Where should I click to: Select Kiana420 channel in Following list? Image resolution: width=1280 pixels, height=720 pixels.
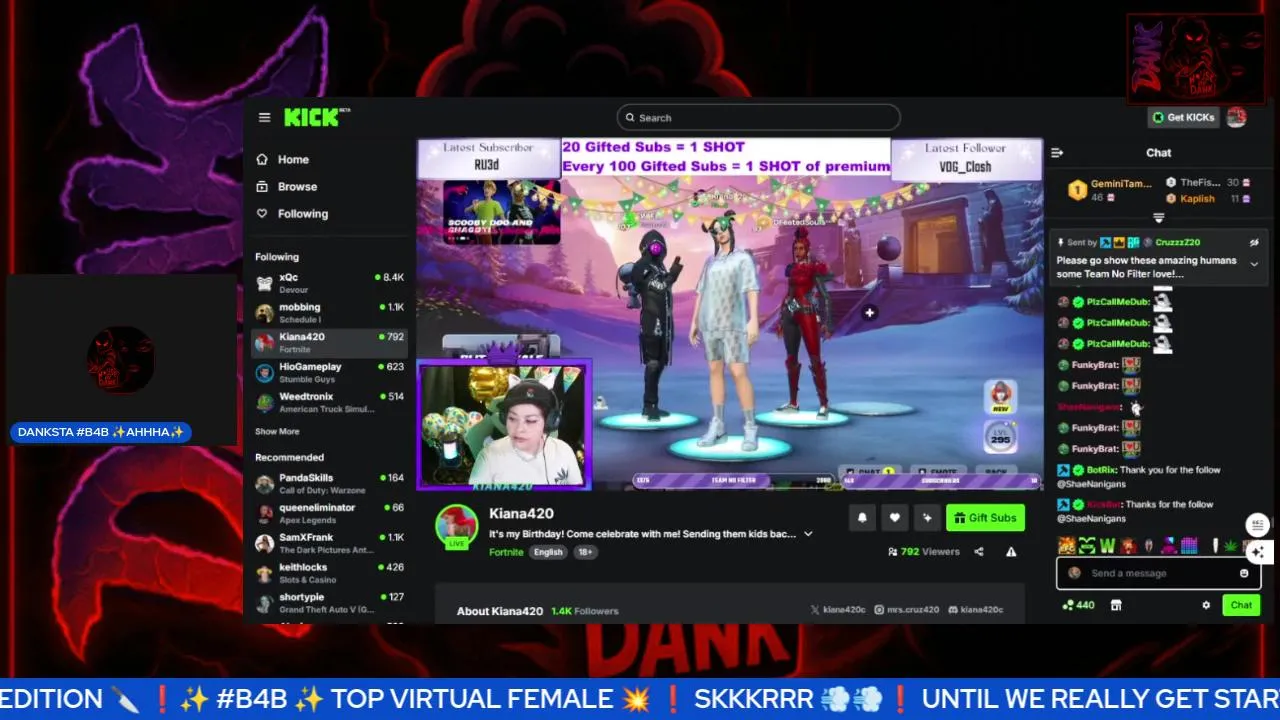(329, 343)
